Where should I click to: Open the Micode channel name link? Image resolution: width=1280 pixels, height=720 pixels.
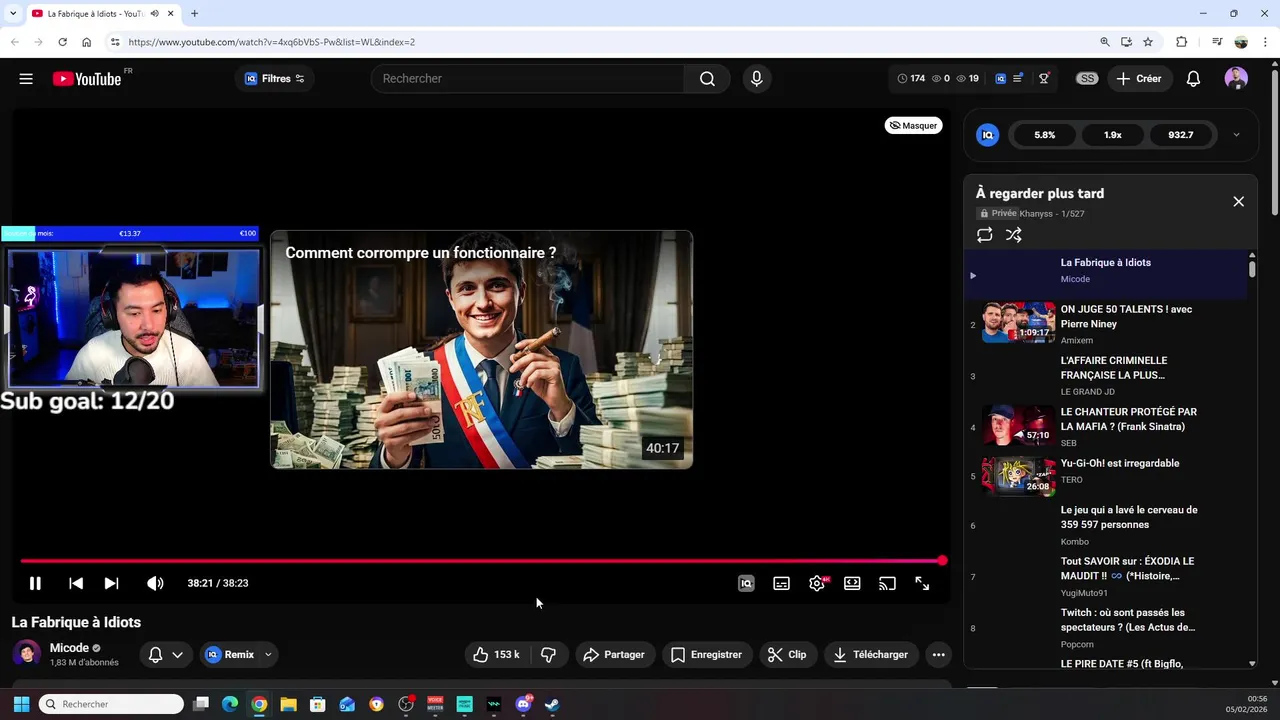(69, 648)
